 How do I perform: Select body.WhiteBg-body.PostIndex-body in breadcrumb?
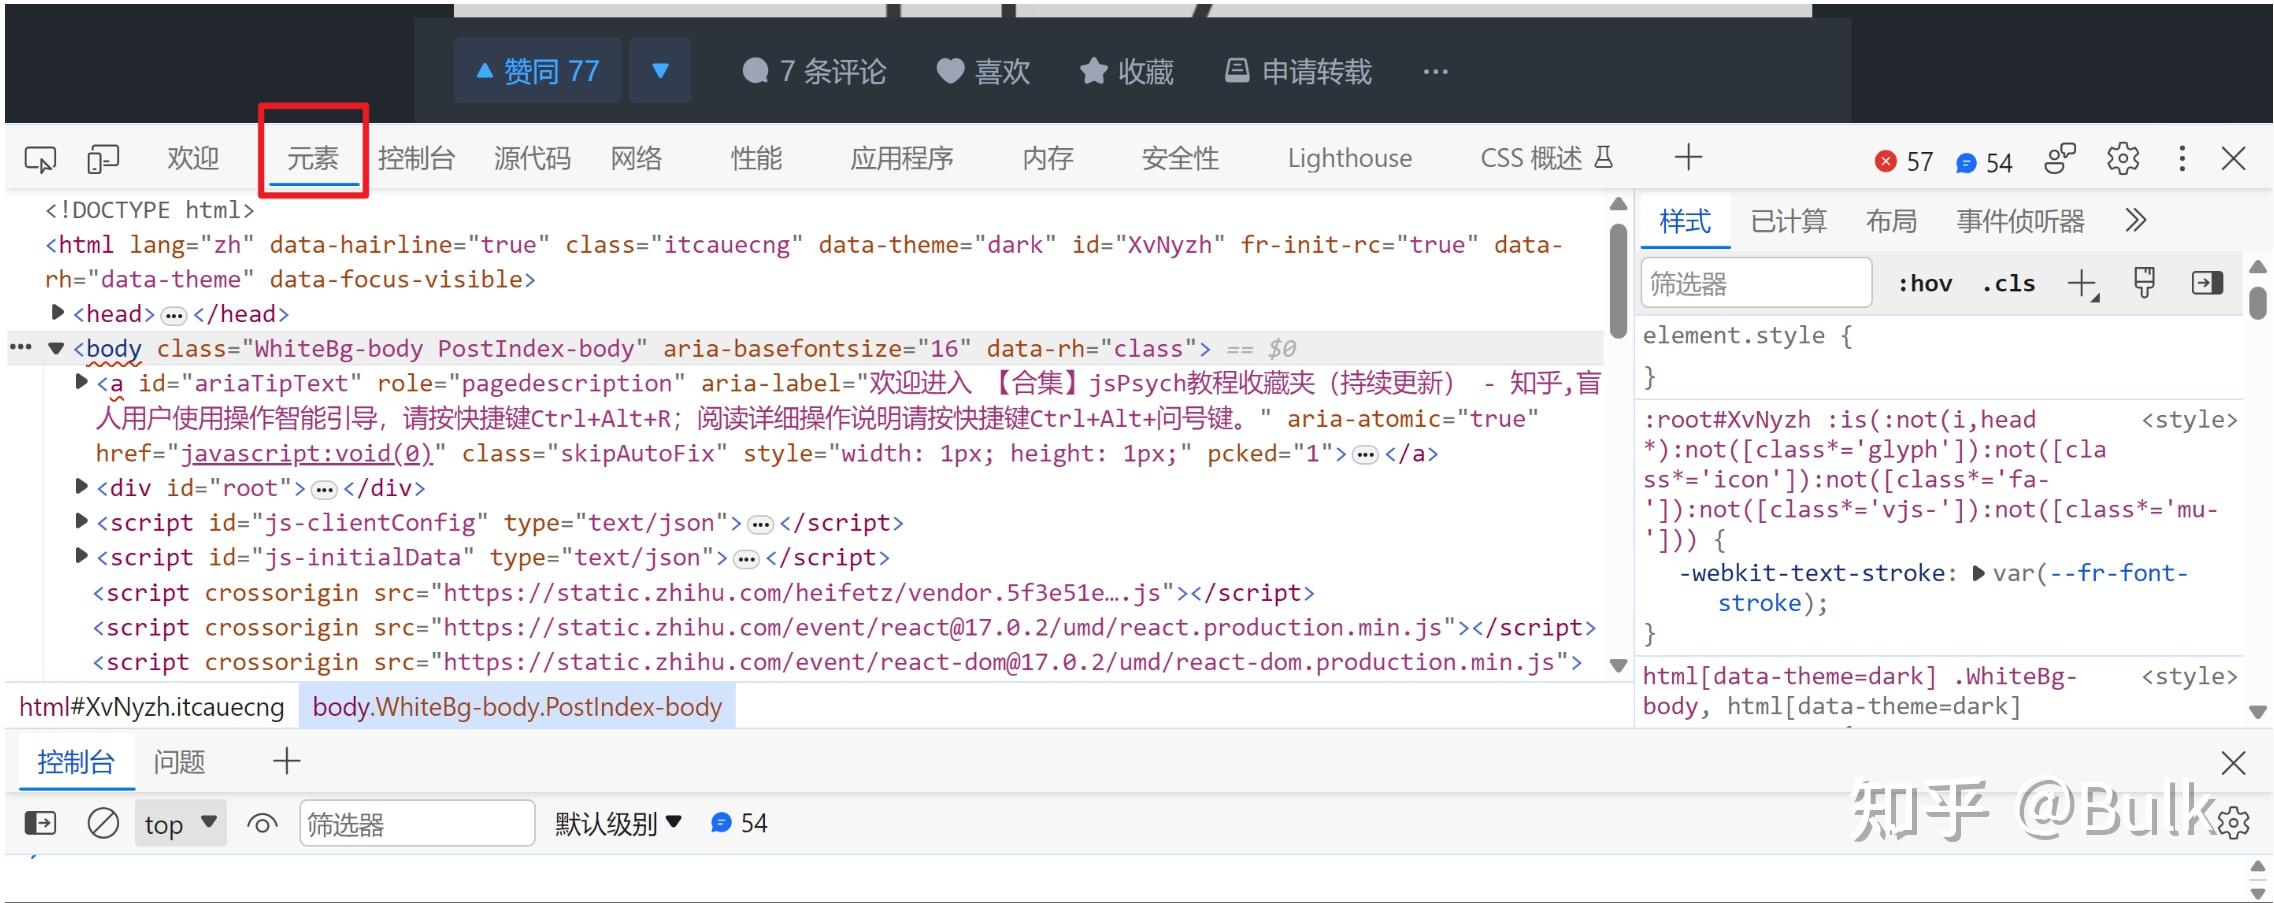[517, 707]
